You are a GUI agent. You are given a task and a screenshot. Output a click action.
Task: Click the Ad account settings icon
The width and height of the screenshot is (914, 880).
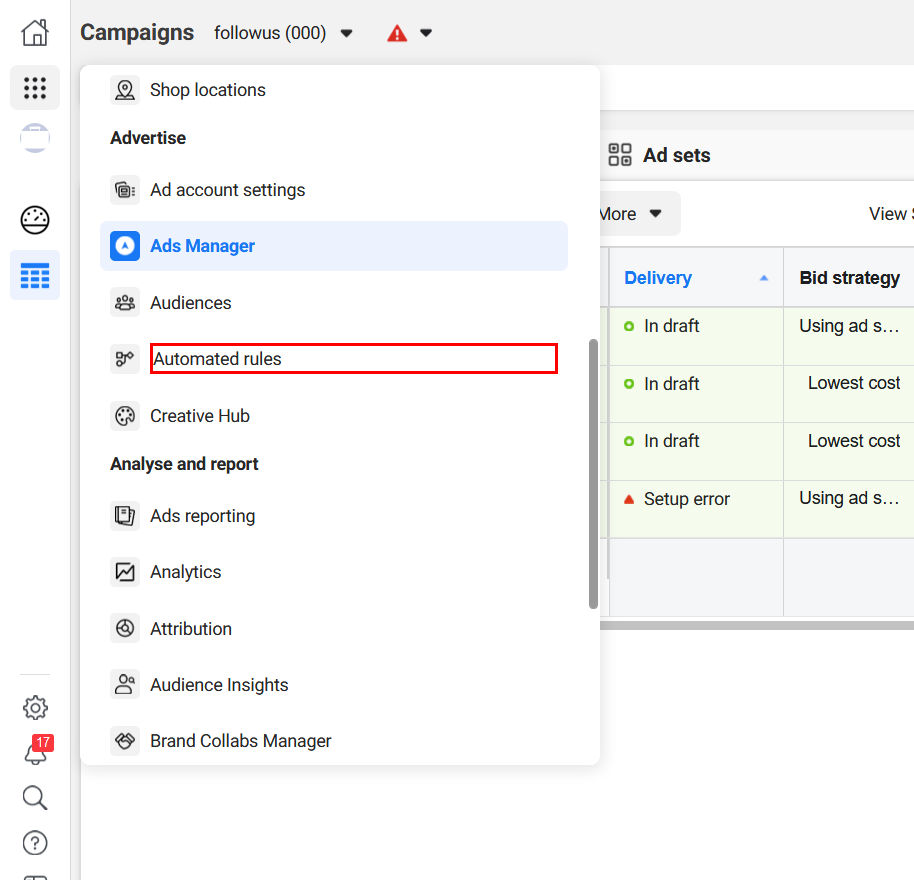tap(125, 190)
